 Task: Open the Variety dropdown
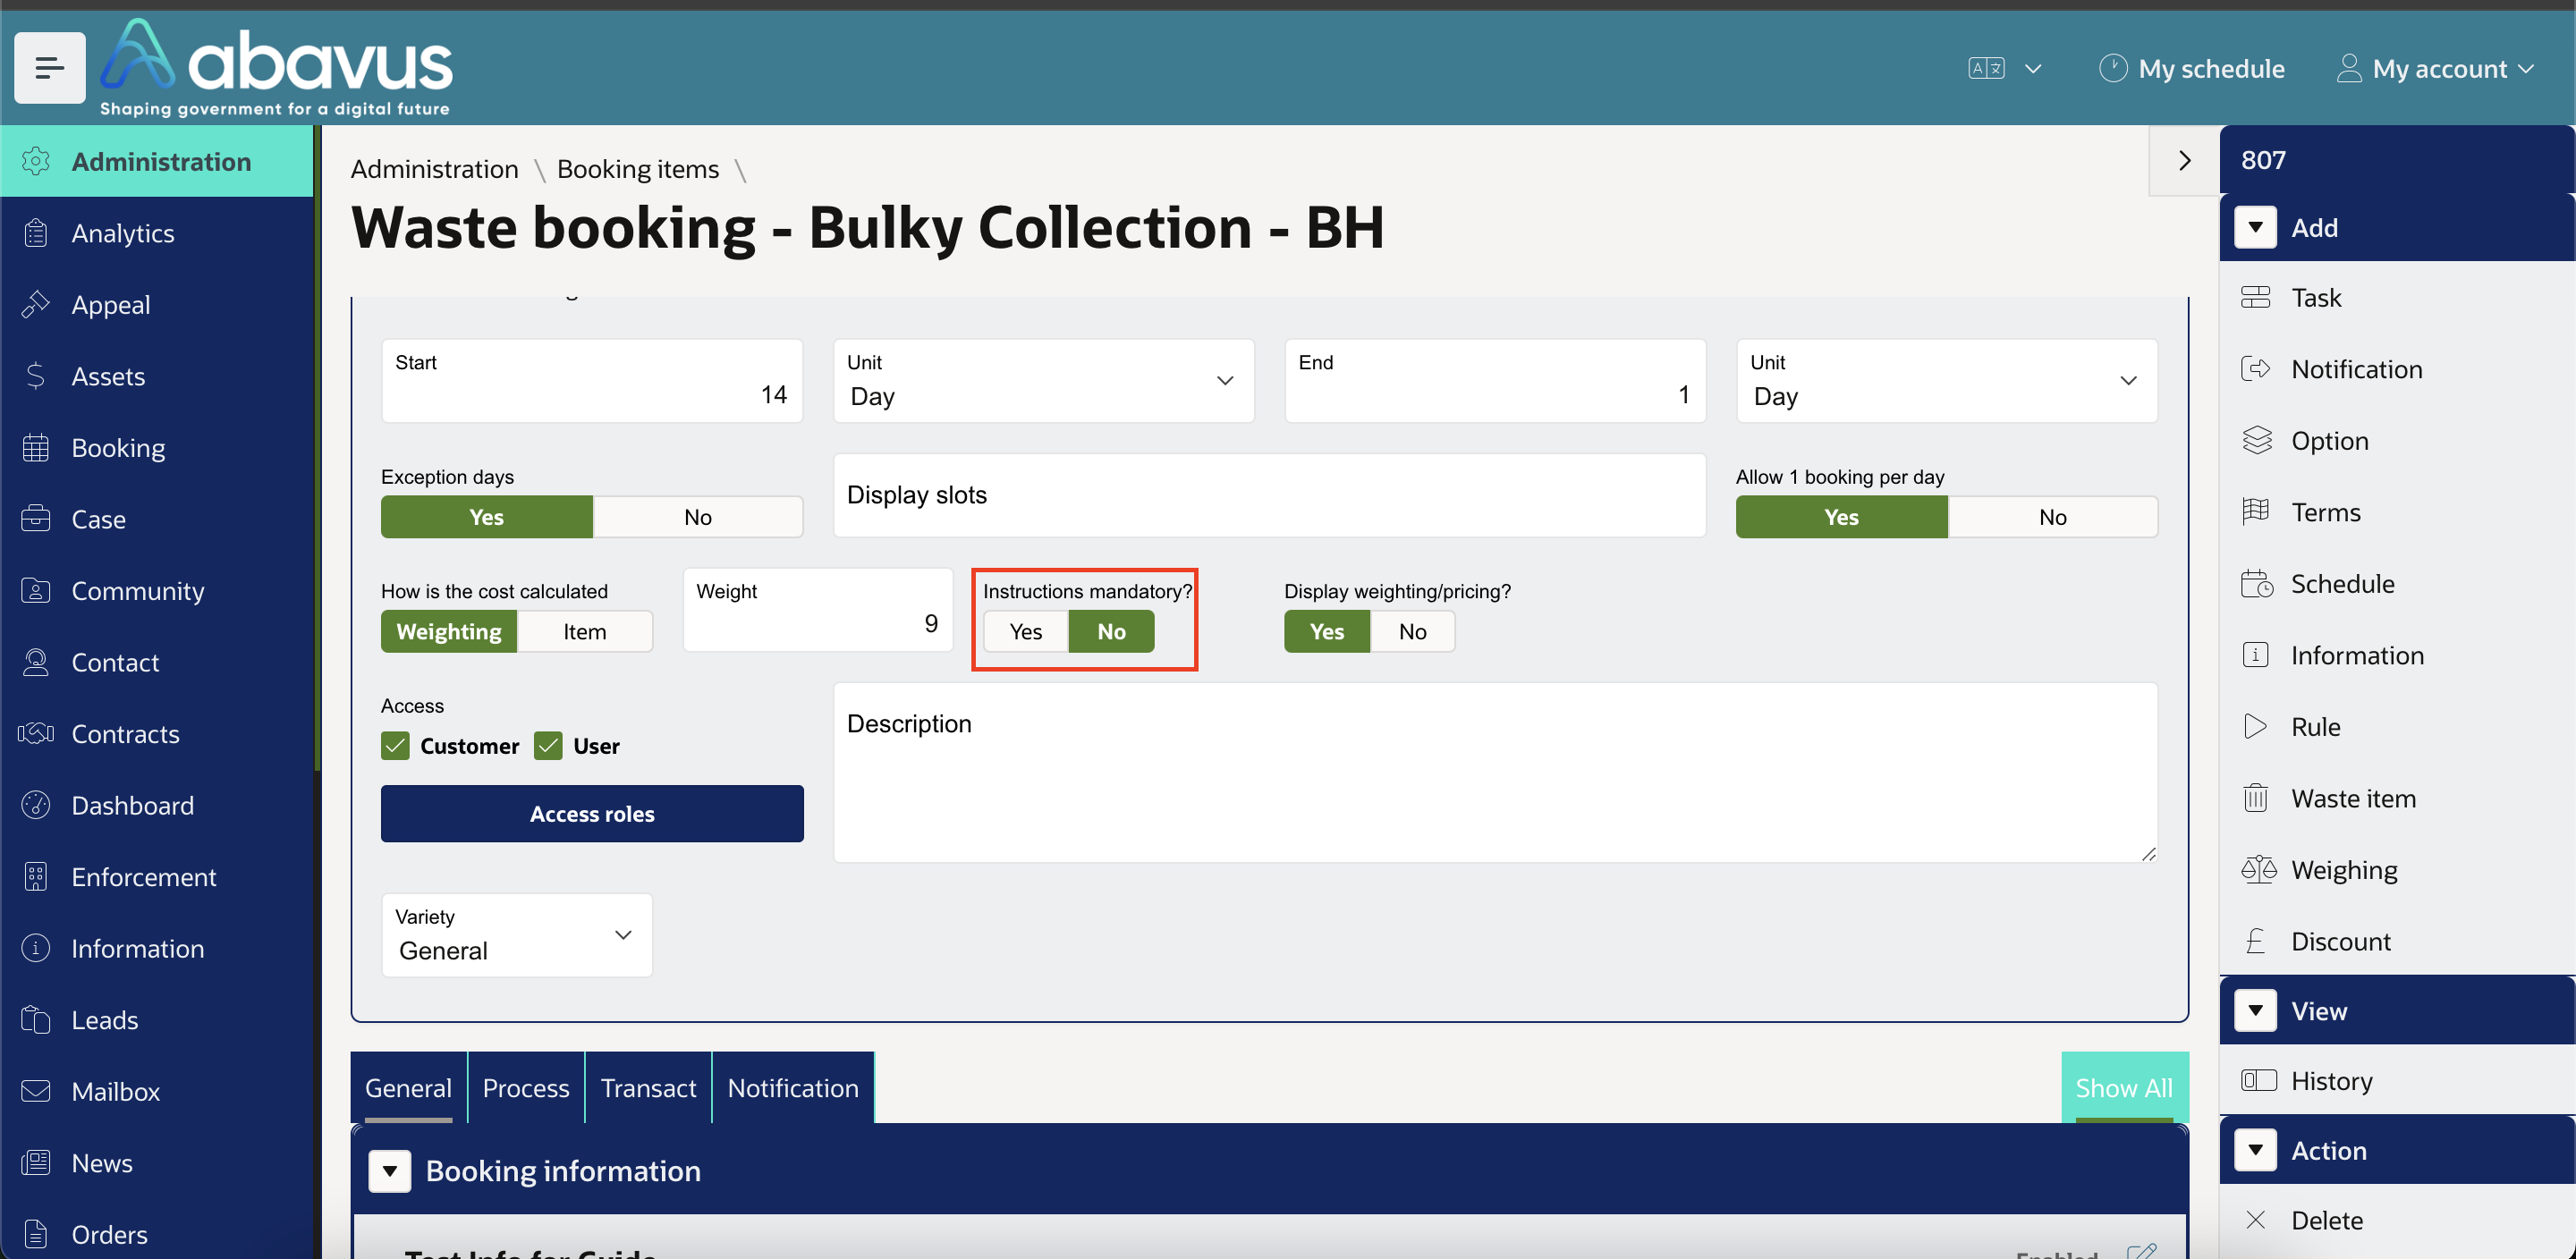[517, 935]
